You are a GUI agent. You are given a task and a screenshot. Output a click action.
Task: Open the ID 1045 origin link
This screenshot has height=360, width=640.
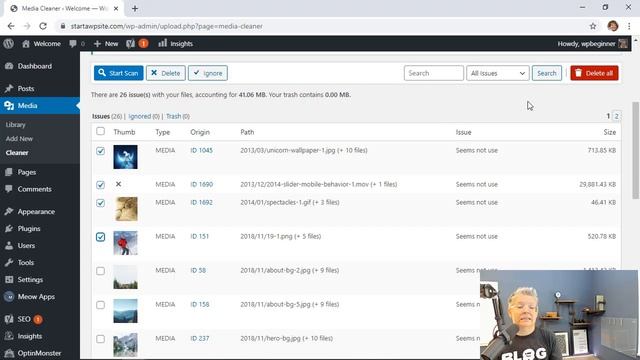coord(201,150)
